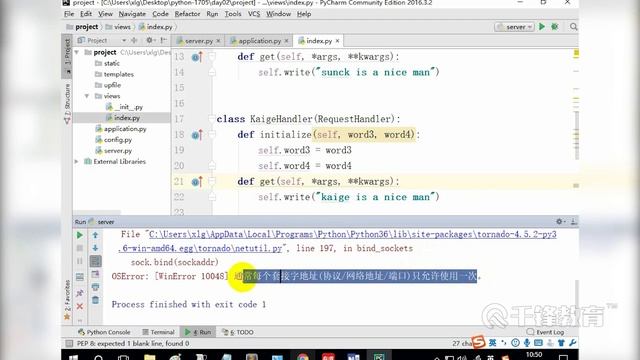Screen dimensions: 640x360
Task: Open the Refactor menu
Action: coord(187,14)
